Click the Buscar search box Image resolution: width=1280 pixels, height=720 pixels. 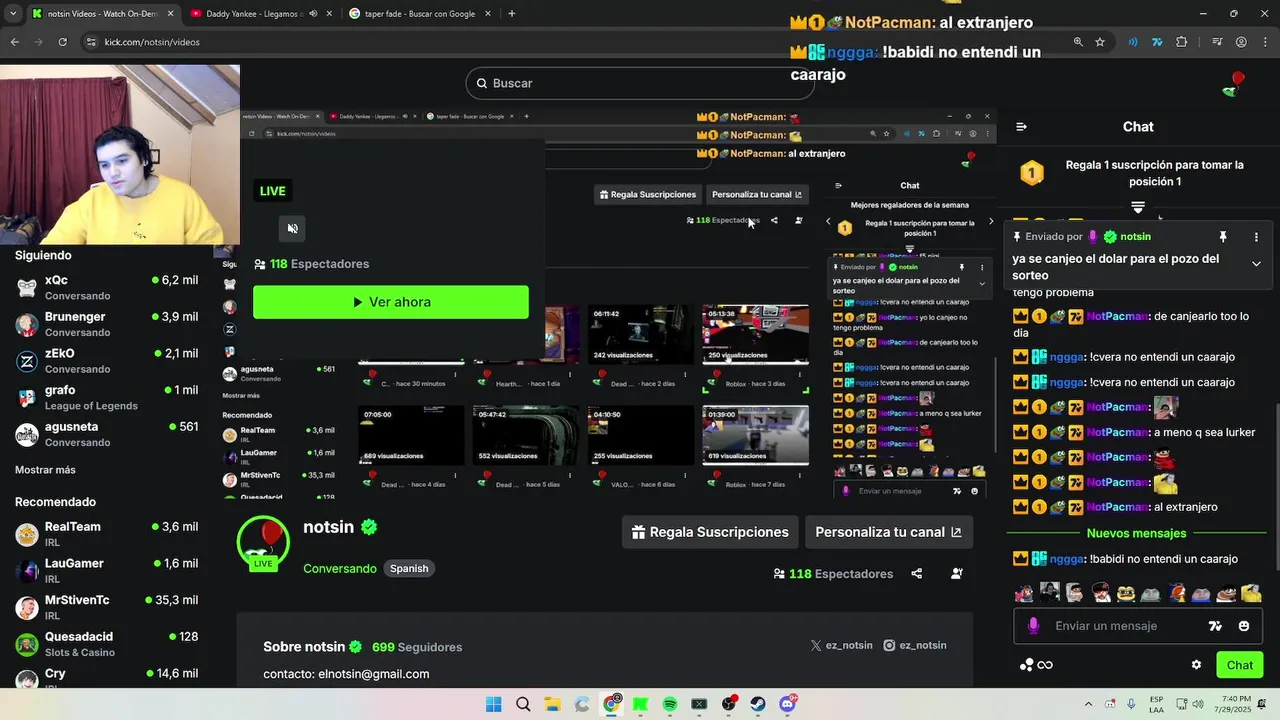(x=640, y=83)
